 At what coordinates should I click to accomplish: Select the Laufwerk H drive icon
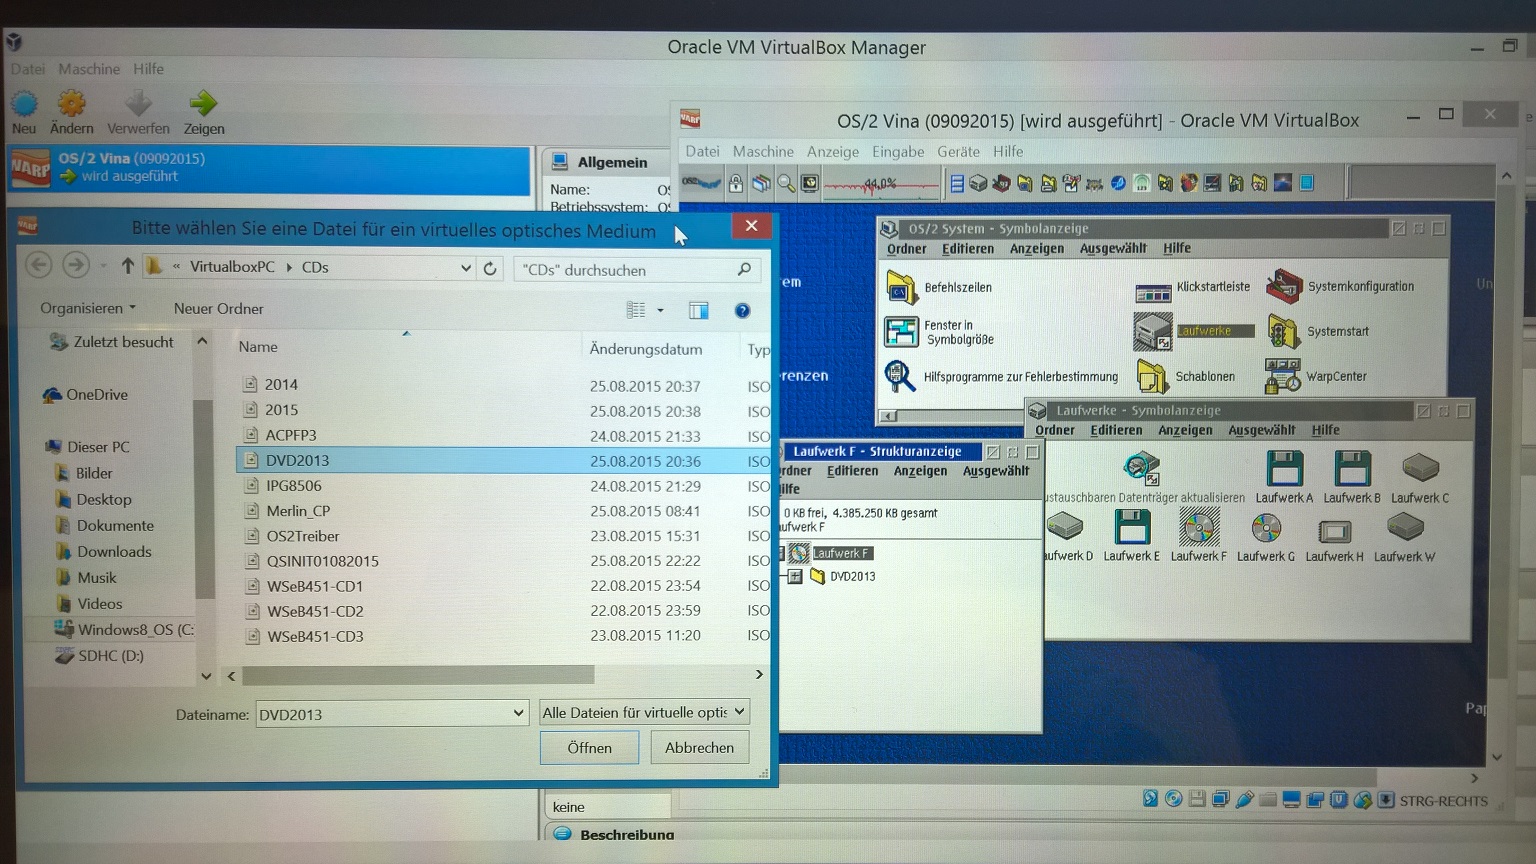click(1334, 531)
